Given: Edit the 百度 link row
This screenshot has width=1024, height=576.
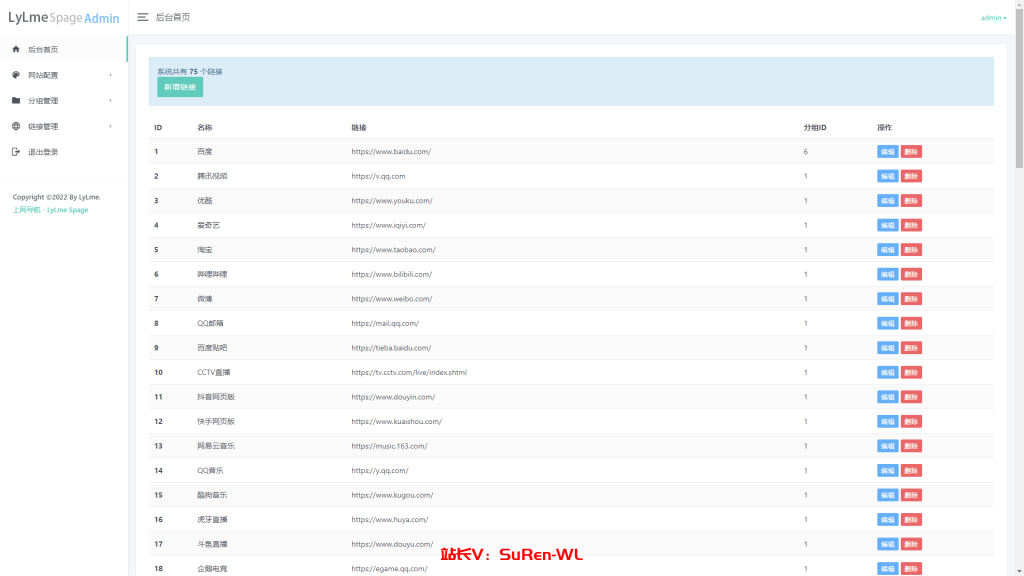Looking at the screenshot, I should point(888,152).
